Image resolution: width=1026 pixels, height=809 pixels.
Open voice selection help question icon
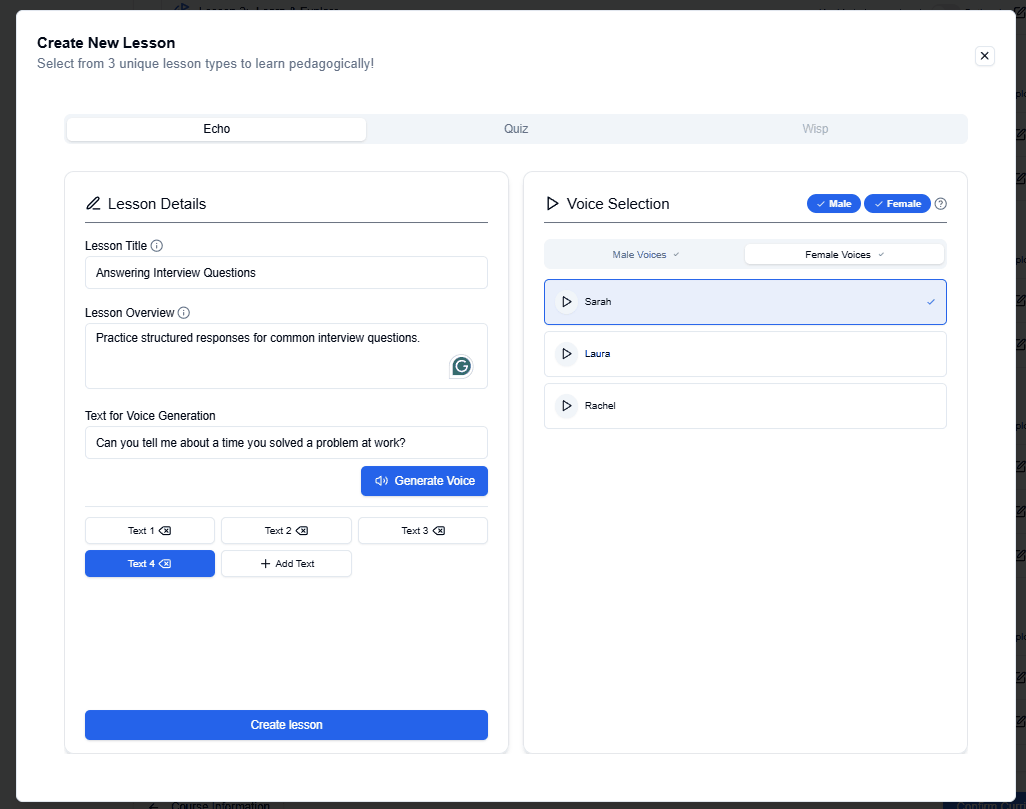pyautogui.click(x=940, y=204)
